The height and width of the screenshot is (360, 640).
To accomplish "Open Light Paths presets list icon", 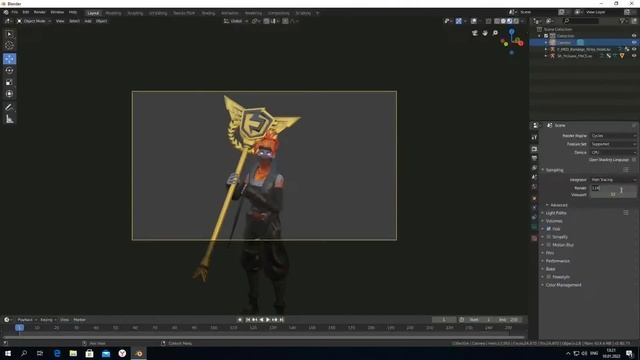I will pos(626,213).
